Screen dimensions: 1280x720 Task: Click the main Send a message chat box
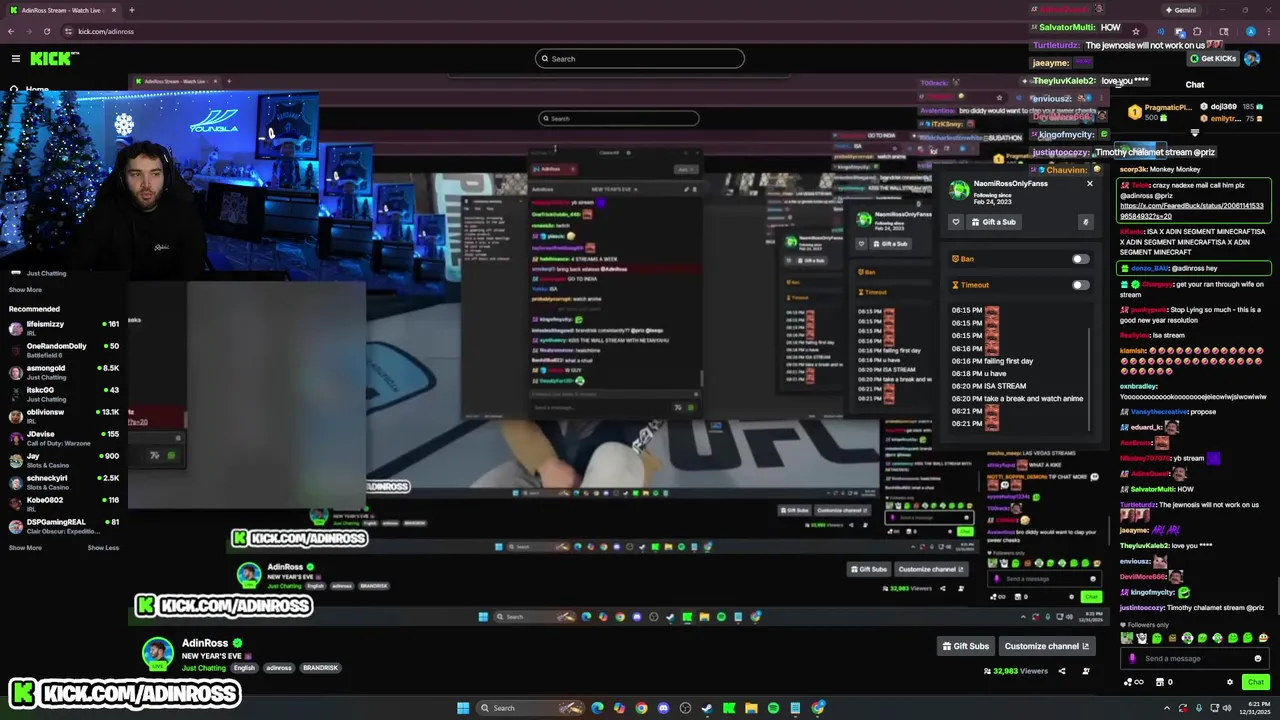point(1194,658)
